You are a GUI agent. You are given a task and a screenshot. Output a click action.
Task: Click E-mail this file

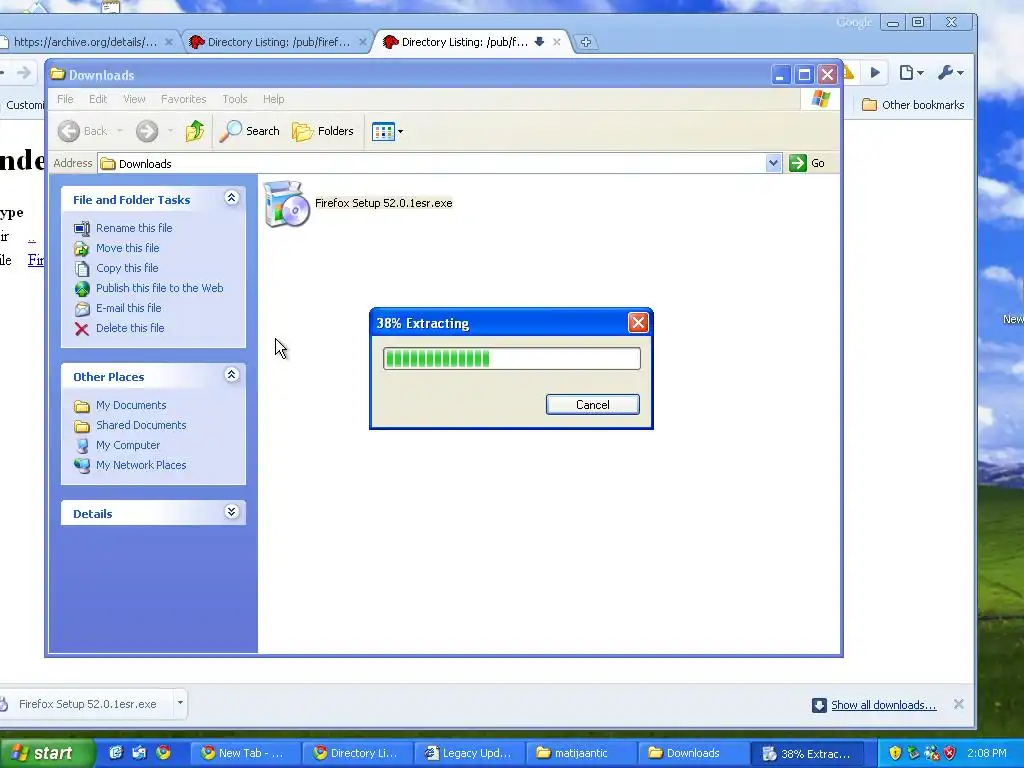click(128, 308)
